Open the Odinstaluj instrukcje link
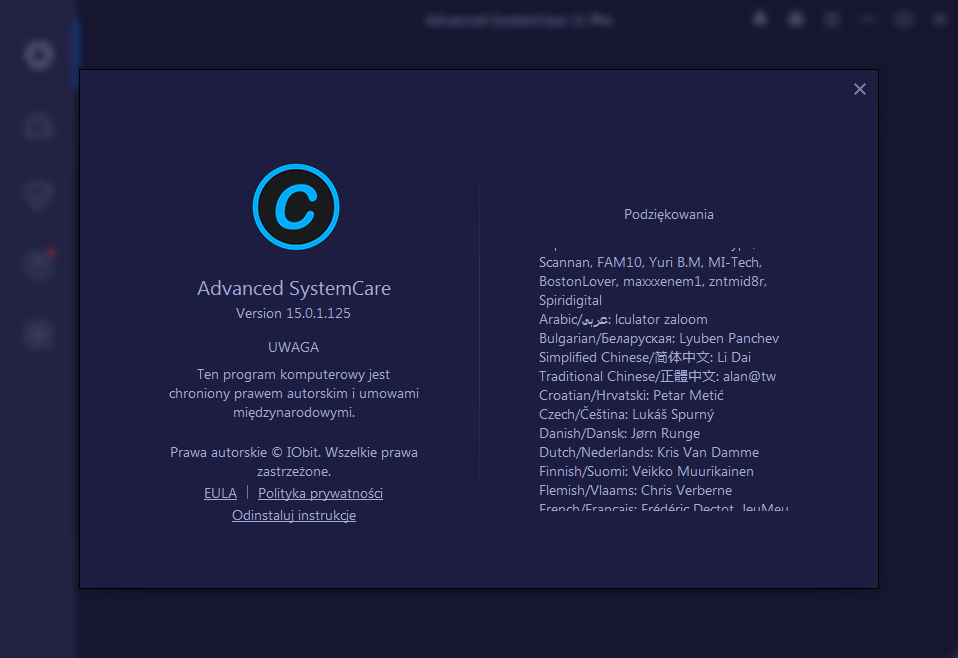This screenshot has width=958, height=658. (294, 515)
